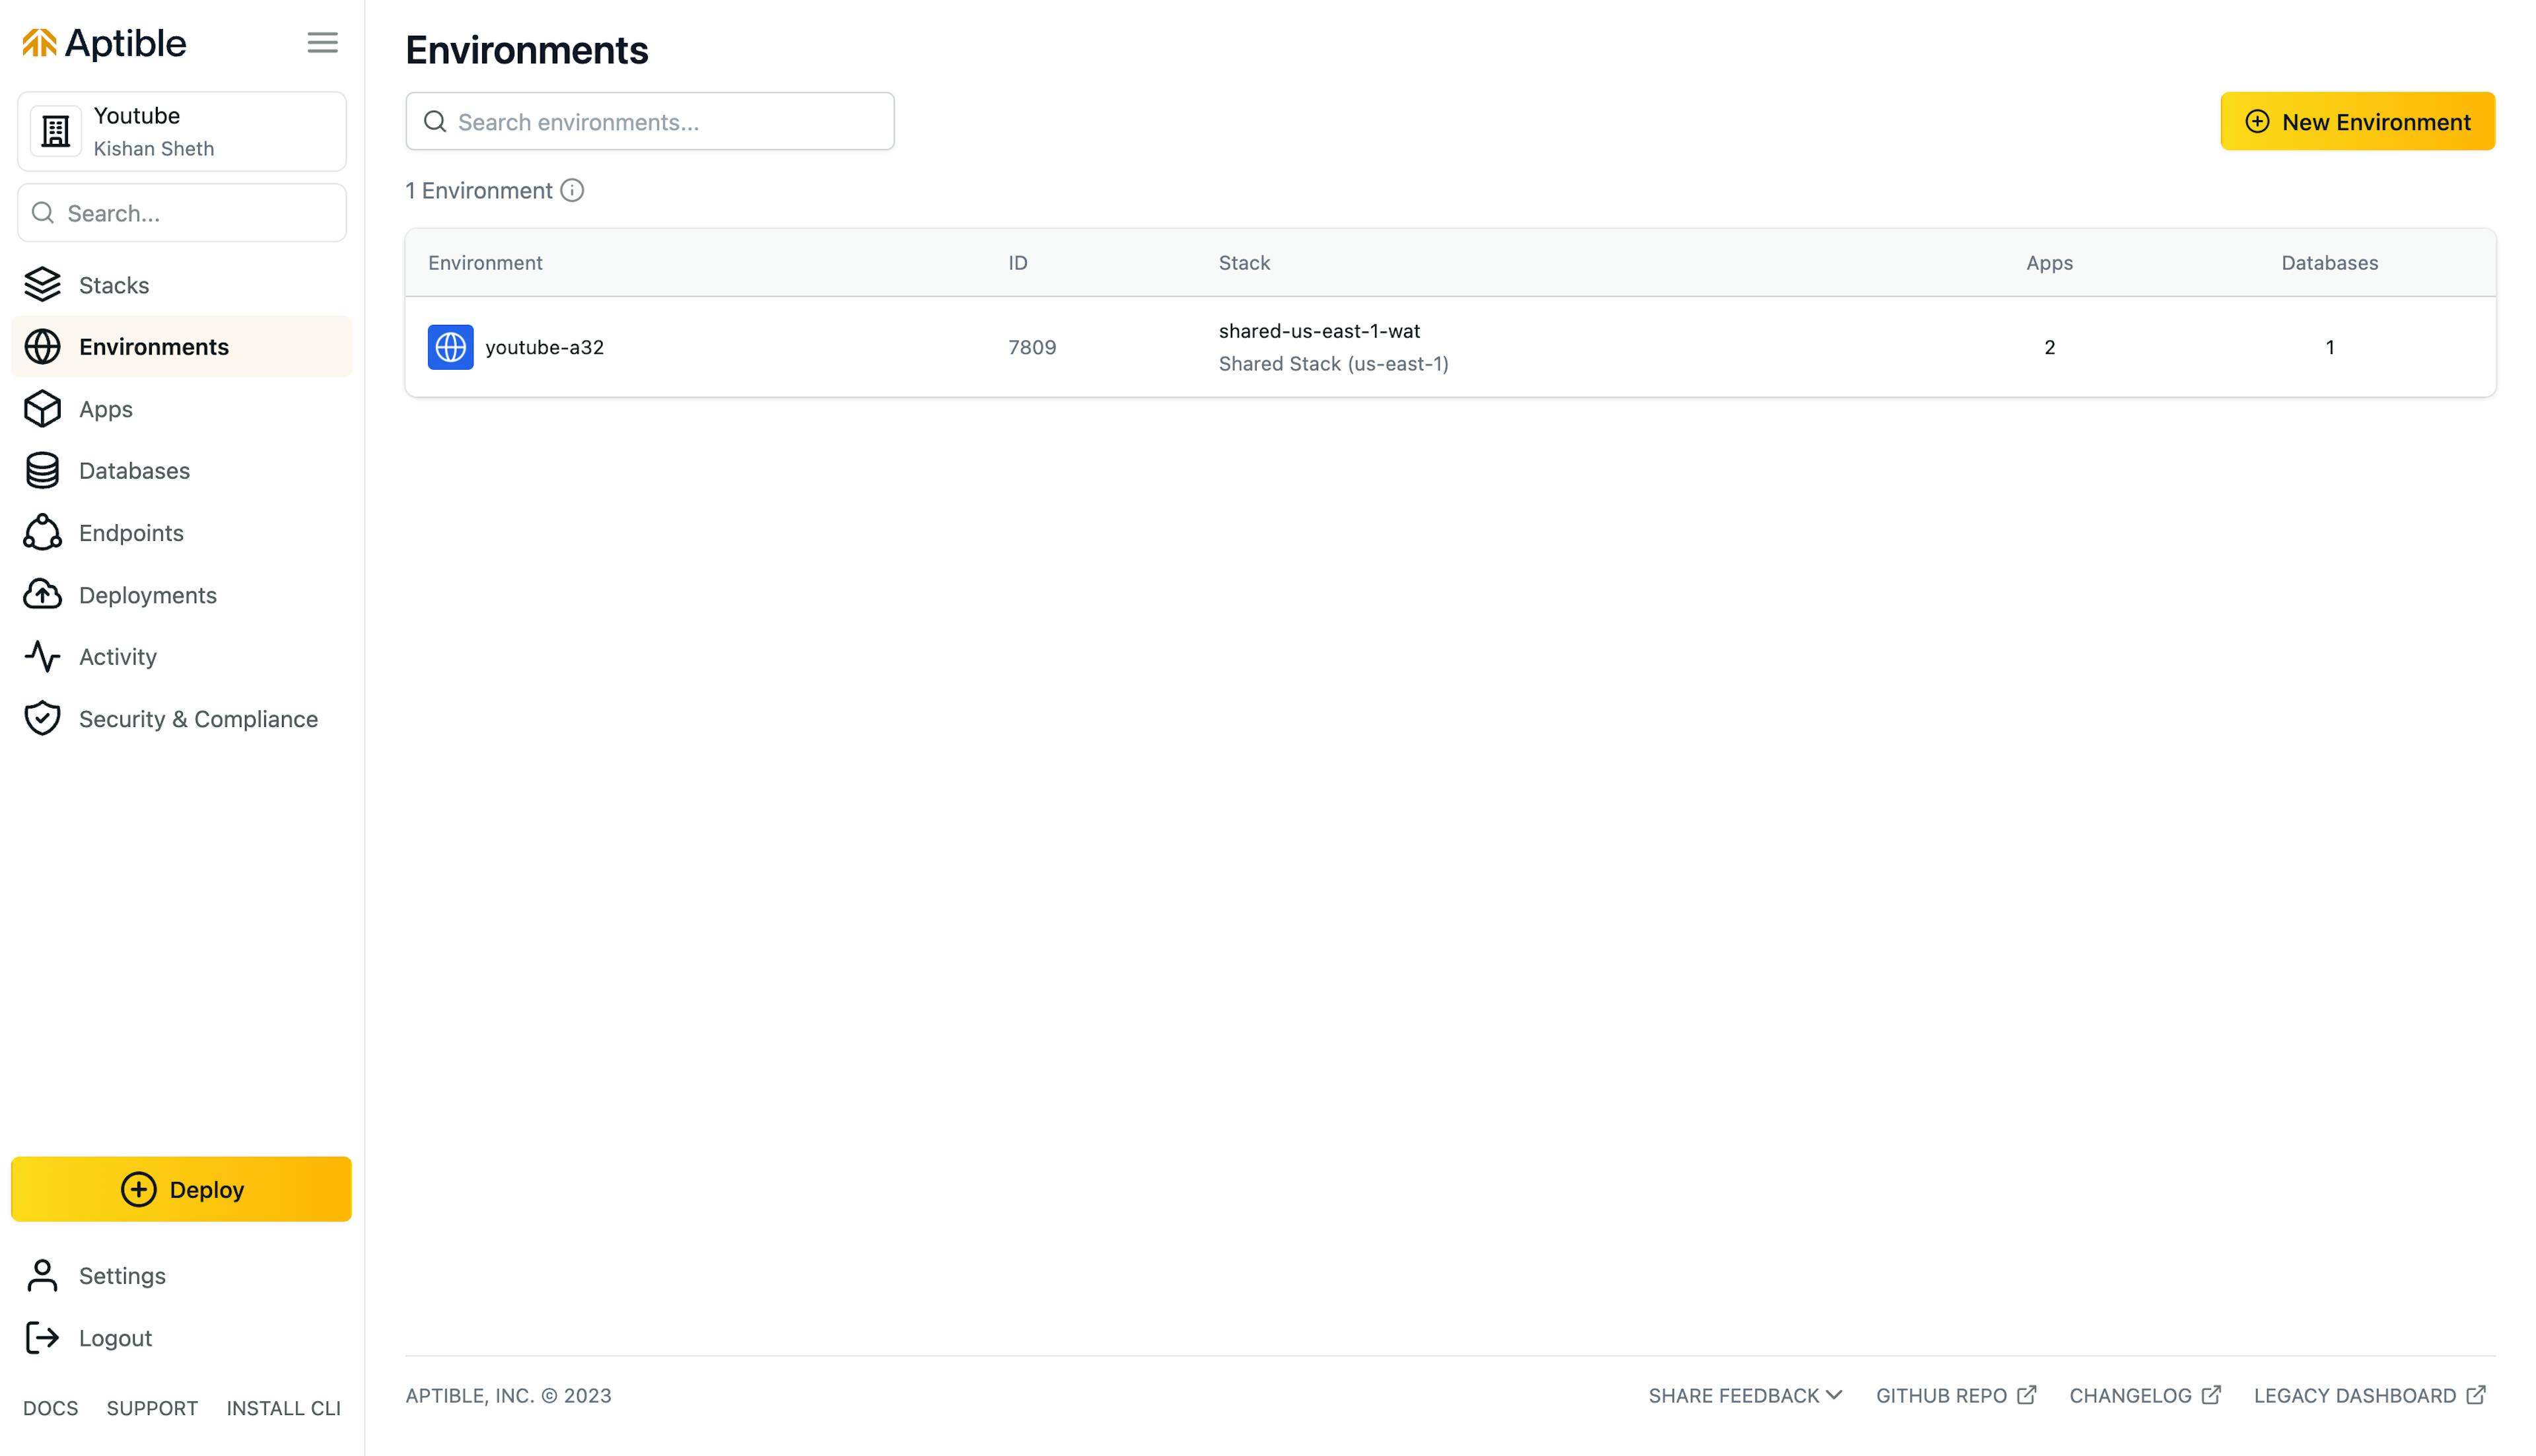
Task: Open the Youtube organization selector
Action: pyautogui.click(x=182, y=132)
